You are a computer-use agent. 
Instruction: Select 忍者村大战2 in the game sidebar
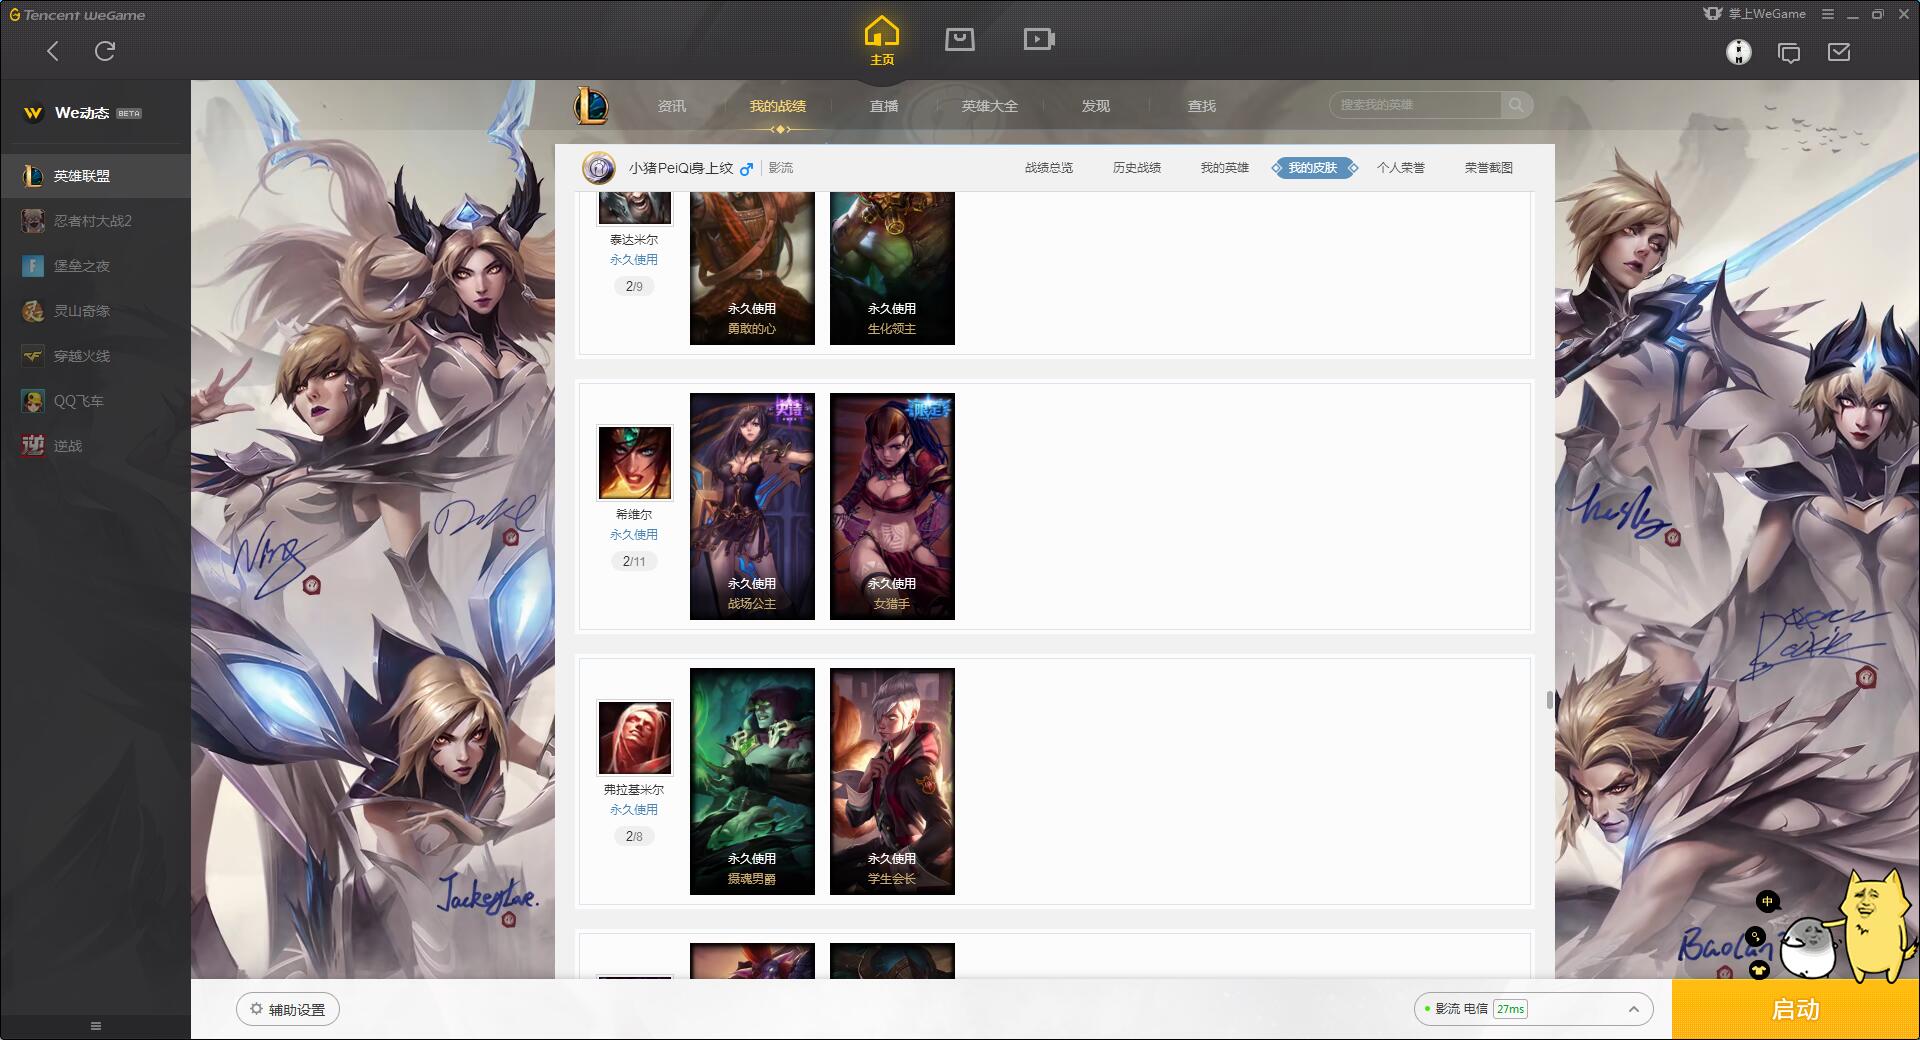[x=95, y=221]
